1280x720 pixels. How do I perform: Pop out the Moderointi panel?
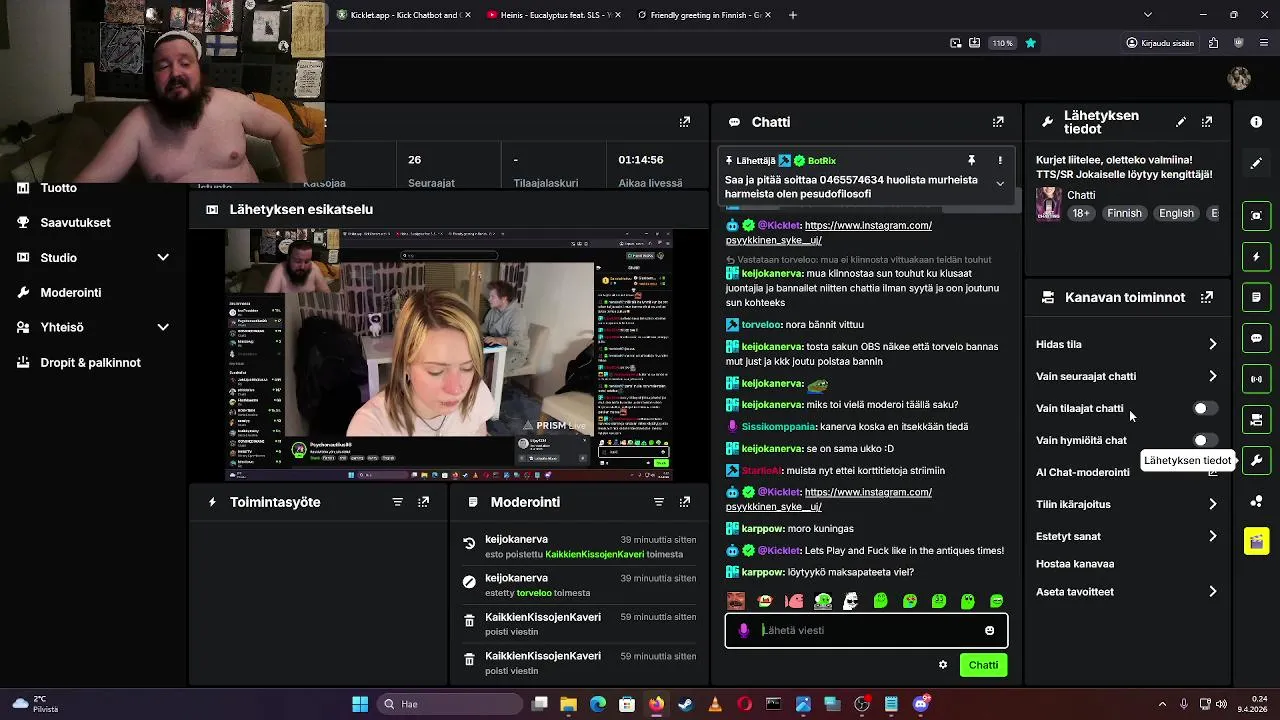(685, 502)
